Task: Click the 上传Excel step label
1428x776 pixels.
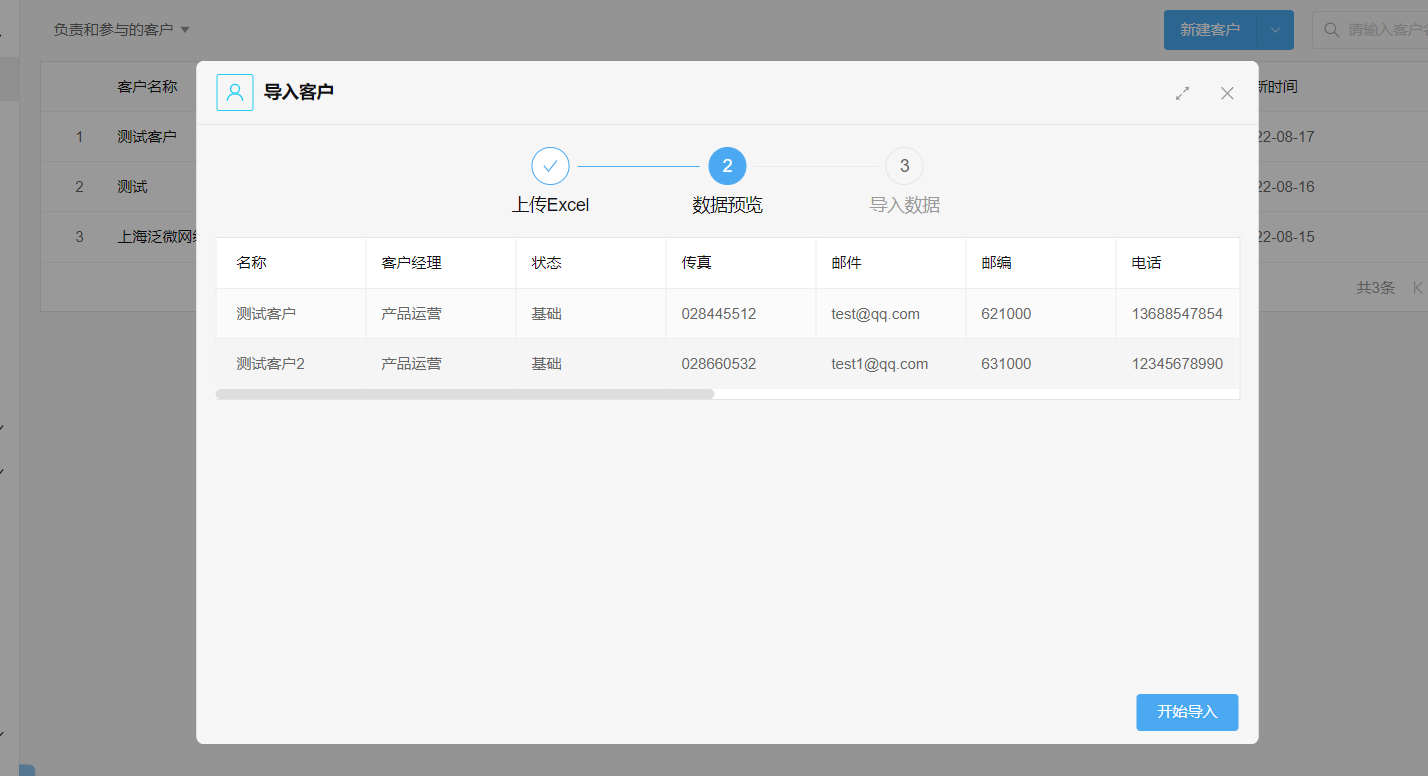Action: [551, 205]
